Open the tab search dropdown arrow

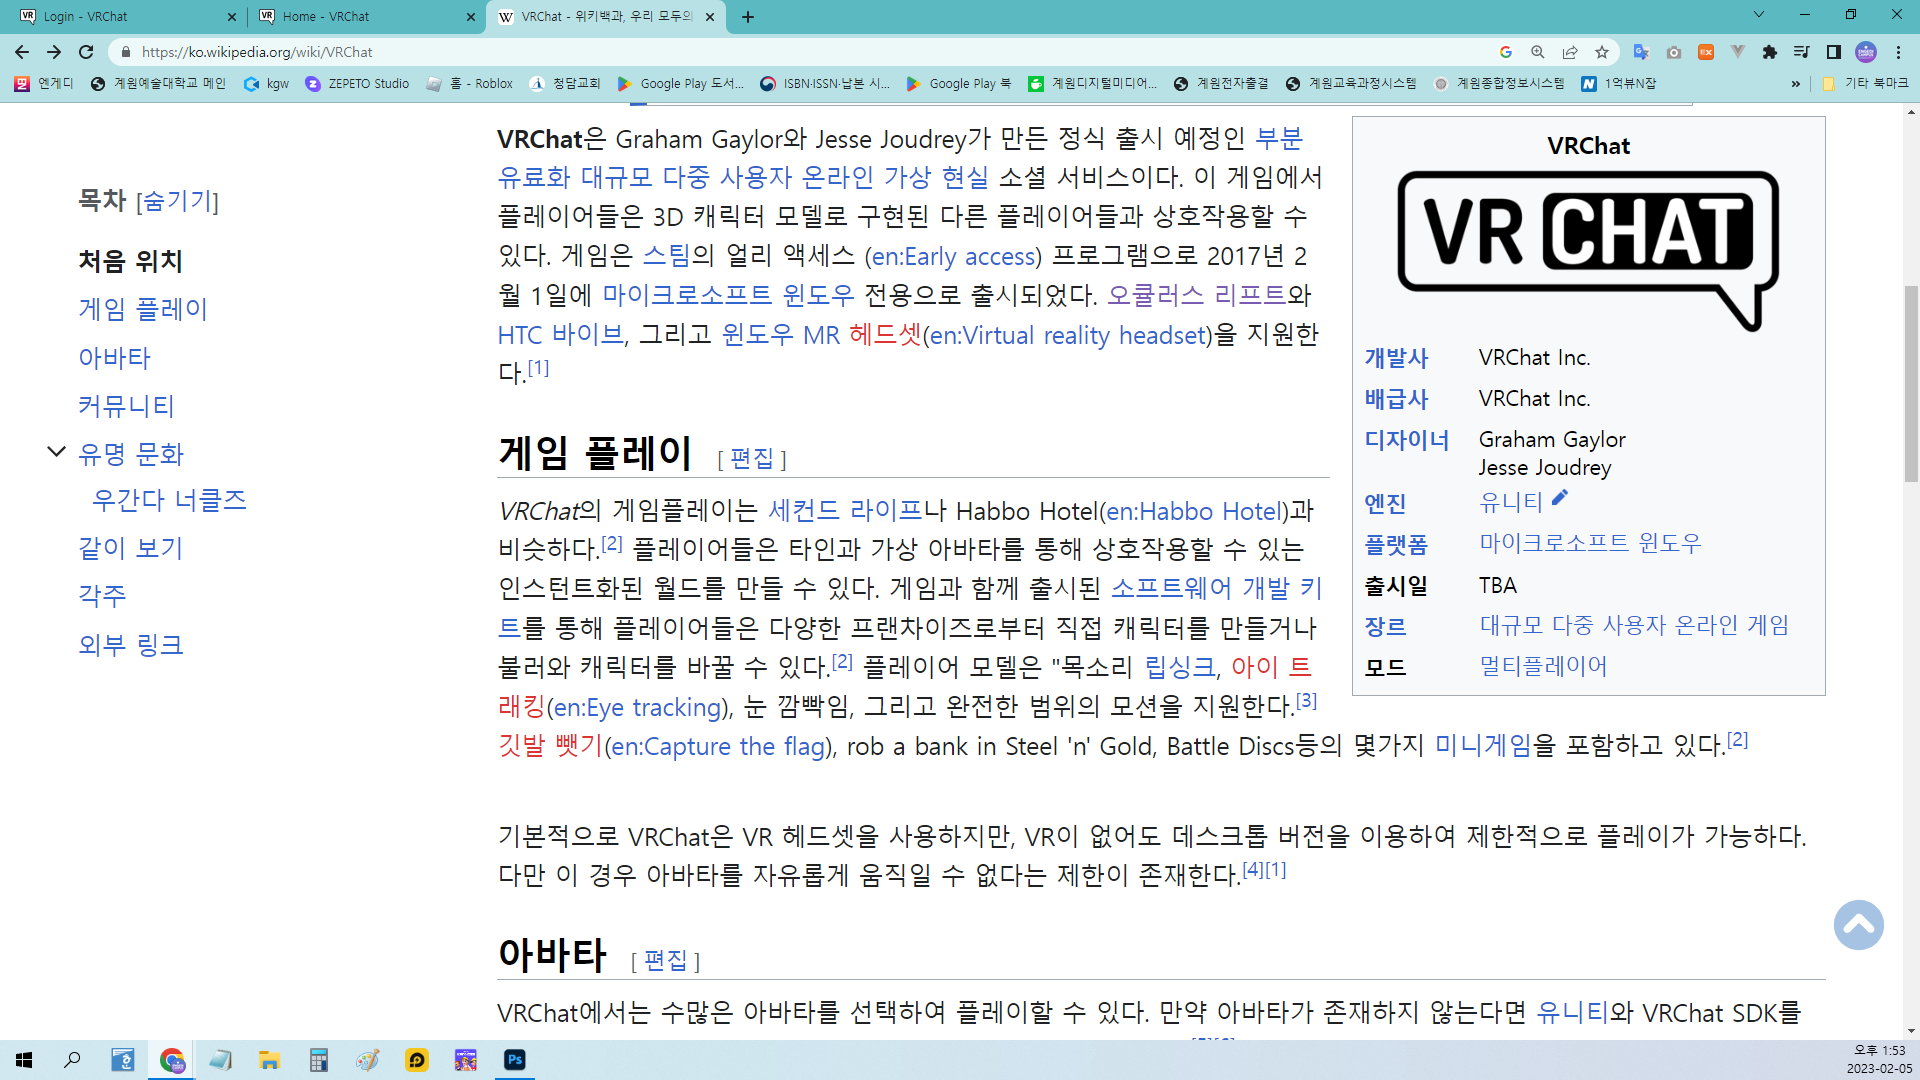[1758, 15]
